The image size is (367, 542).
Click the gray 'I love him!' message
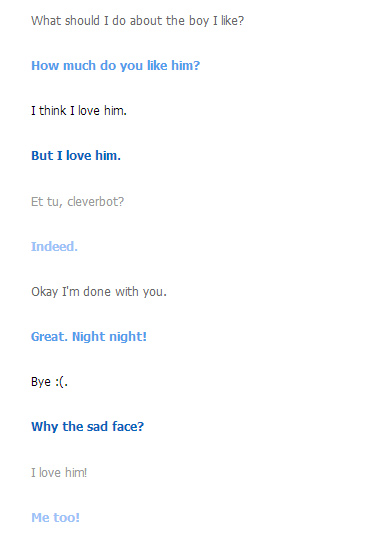coord(59,473)
